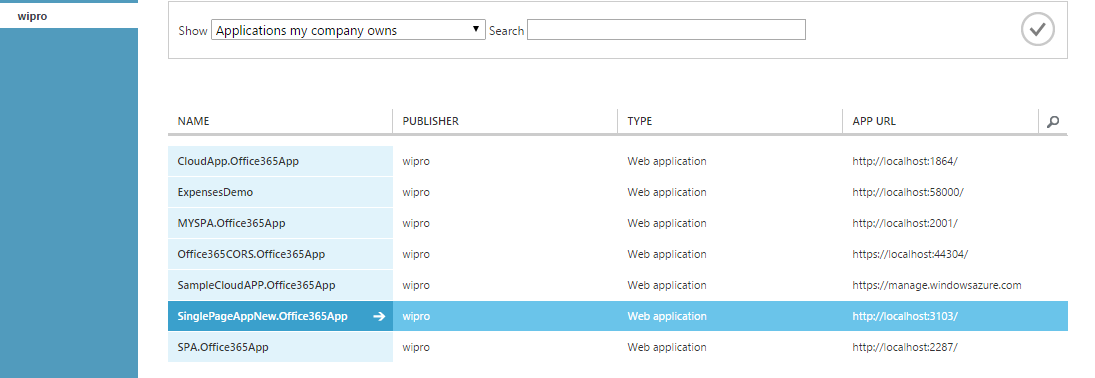Focus the Search text field

666,30
